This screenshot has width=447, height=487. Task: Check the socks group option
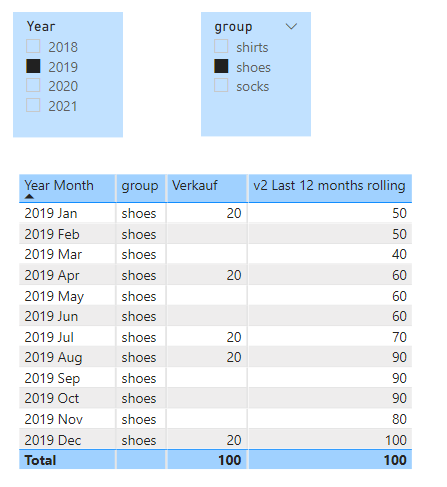click(x=221, y=85)
